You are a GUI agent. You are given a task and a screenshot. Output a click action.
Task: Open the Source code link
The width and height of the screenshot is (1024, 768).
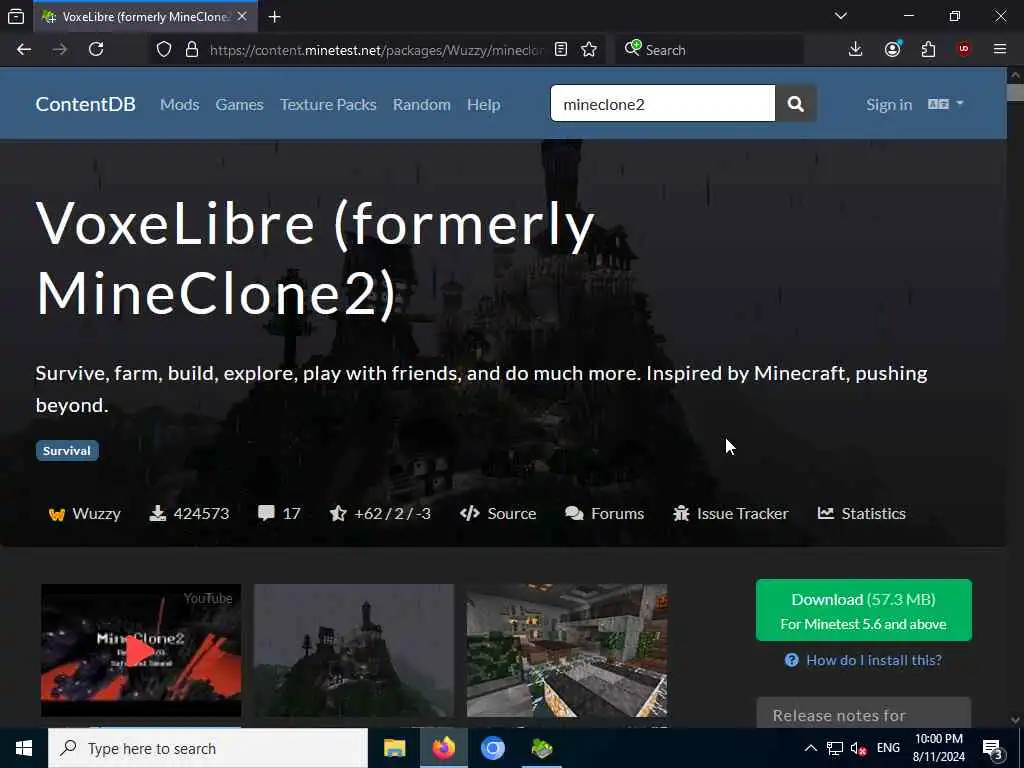[x=498, y=513]
